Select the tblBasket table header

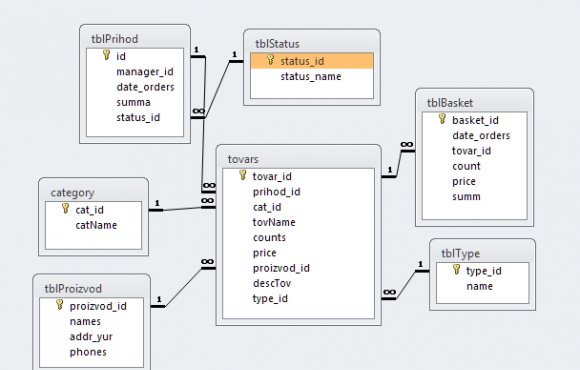coord(474,103)
